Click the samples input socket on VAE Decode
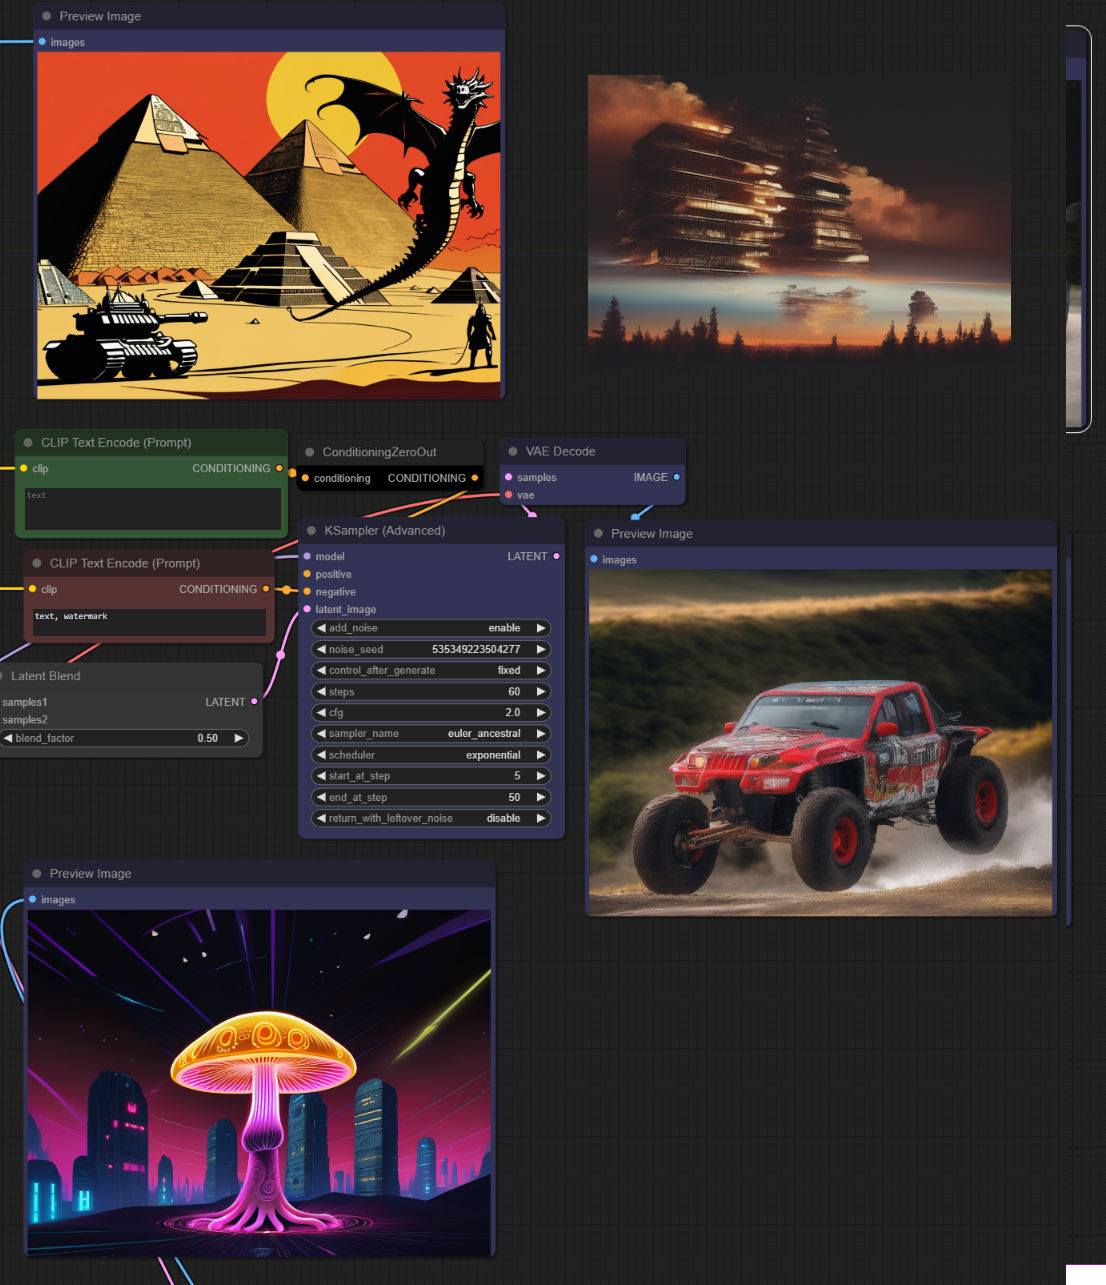1106x1285 pixels. (508, 478)
